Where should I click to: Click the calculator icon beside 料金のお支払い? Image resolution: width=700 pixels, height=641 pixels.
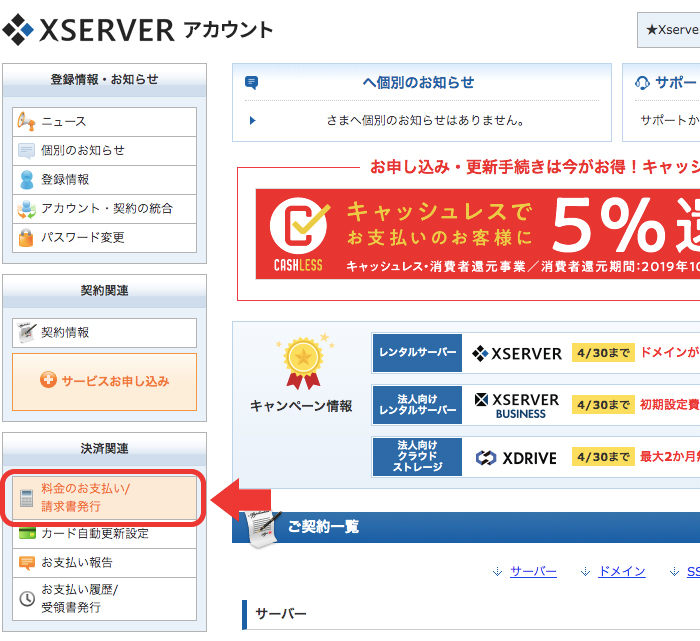[26, 498]
